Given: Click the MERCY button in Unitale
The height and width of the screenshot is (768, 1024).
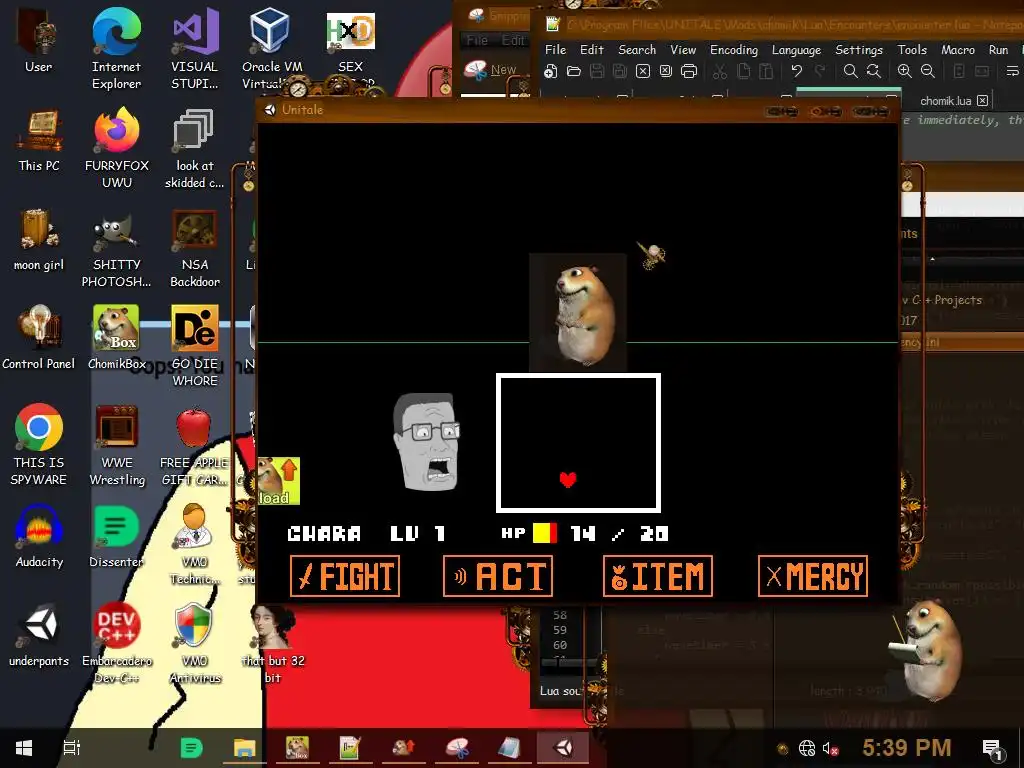Looking at the screenshot, I should pyautogui.click(x=813, y=576).
